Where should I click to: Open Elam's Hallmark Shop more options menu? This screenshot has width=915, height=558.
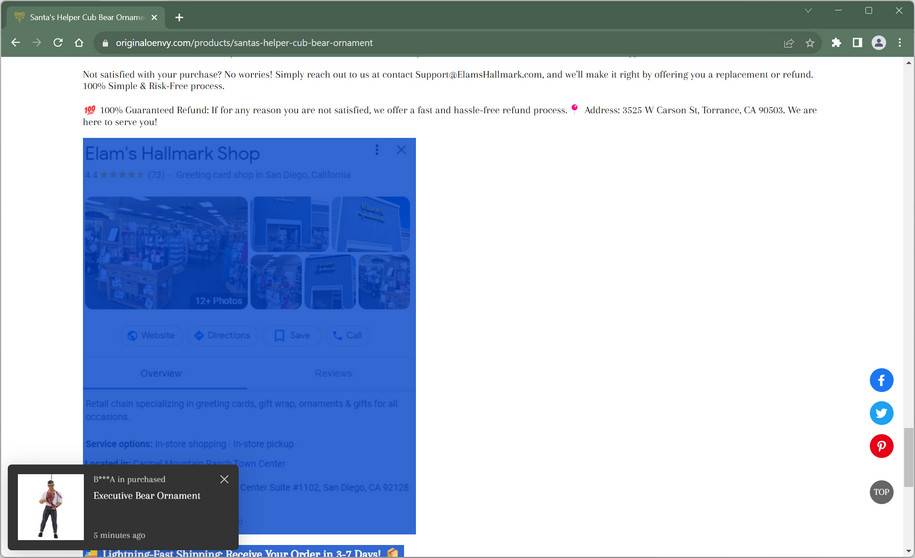tap(377, 150)
